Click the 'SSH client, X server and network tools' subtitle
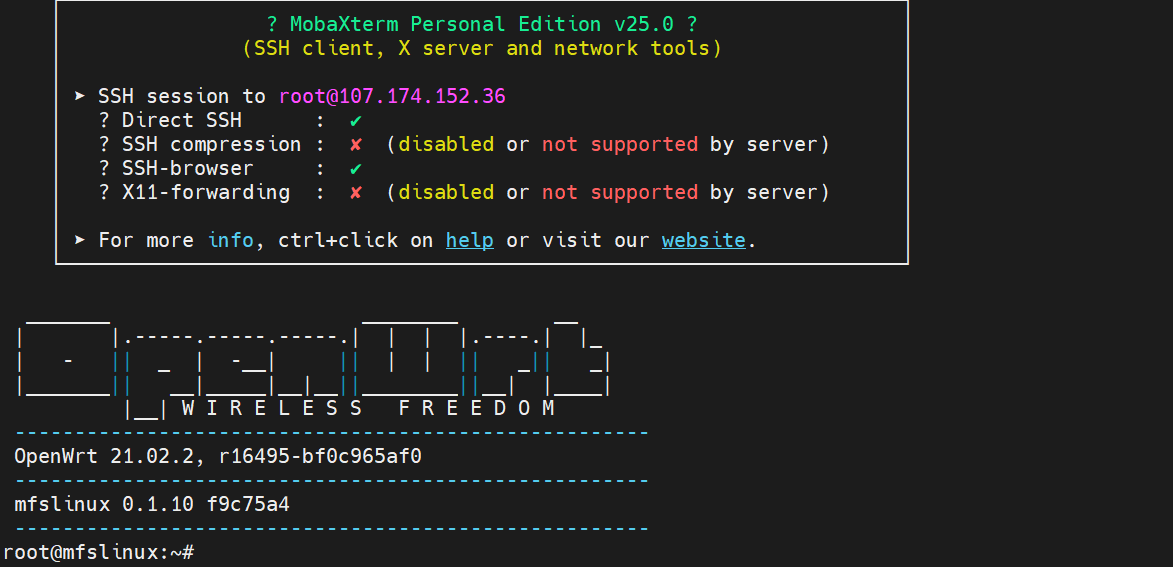This screenshot has height=567, width=1173. (x=482, y=48)
